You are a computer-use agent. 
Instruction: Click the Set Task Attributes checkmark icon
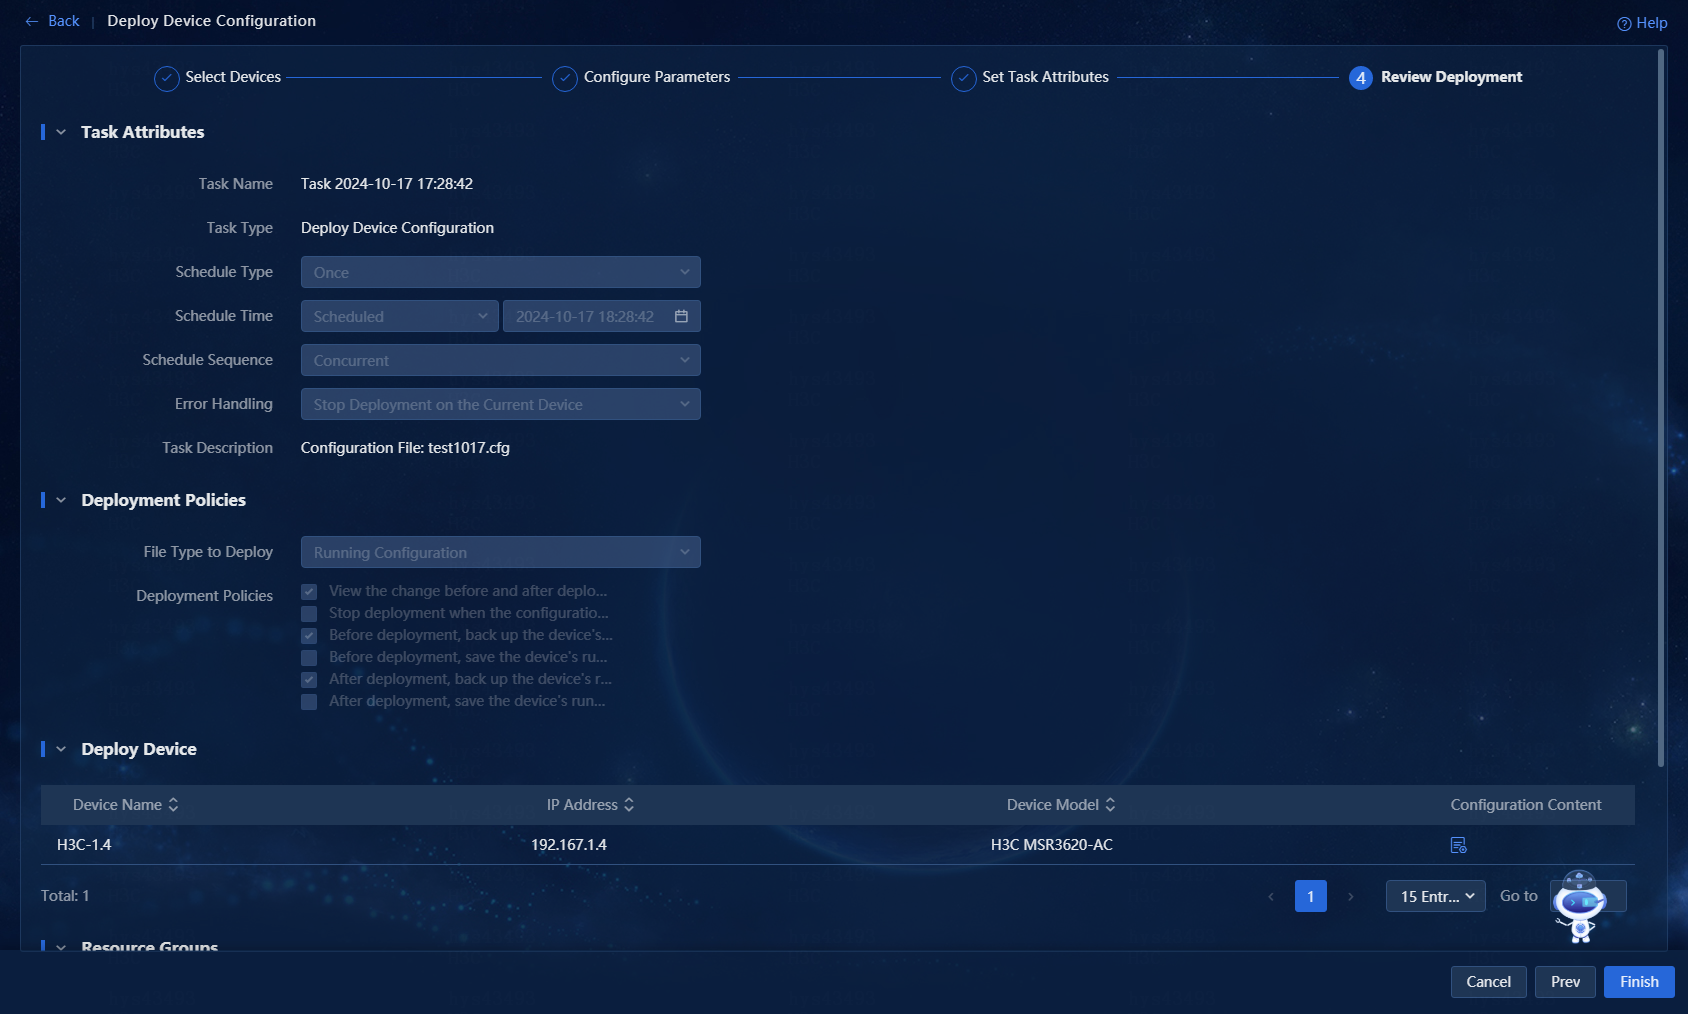tap(964, 78)
